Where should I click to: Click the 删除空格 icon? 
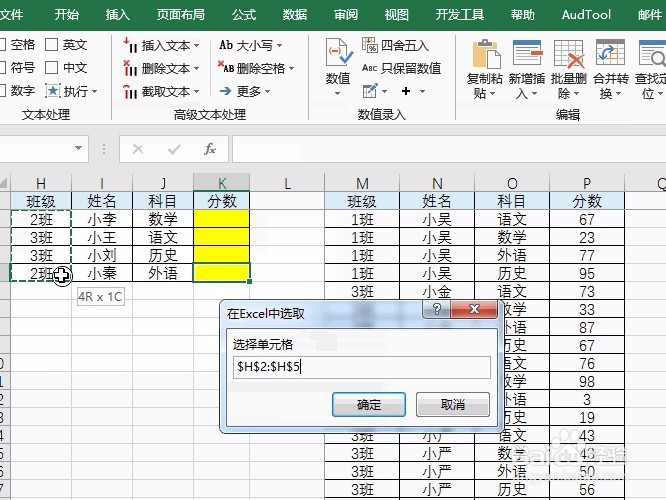pyautogui.click(x=226, y=68)
